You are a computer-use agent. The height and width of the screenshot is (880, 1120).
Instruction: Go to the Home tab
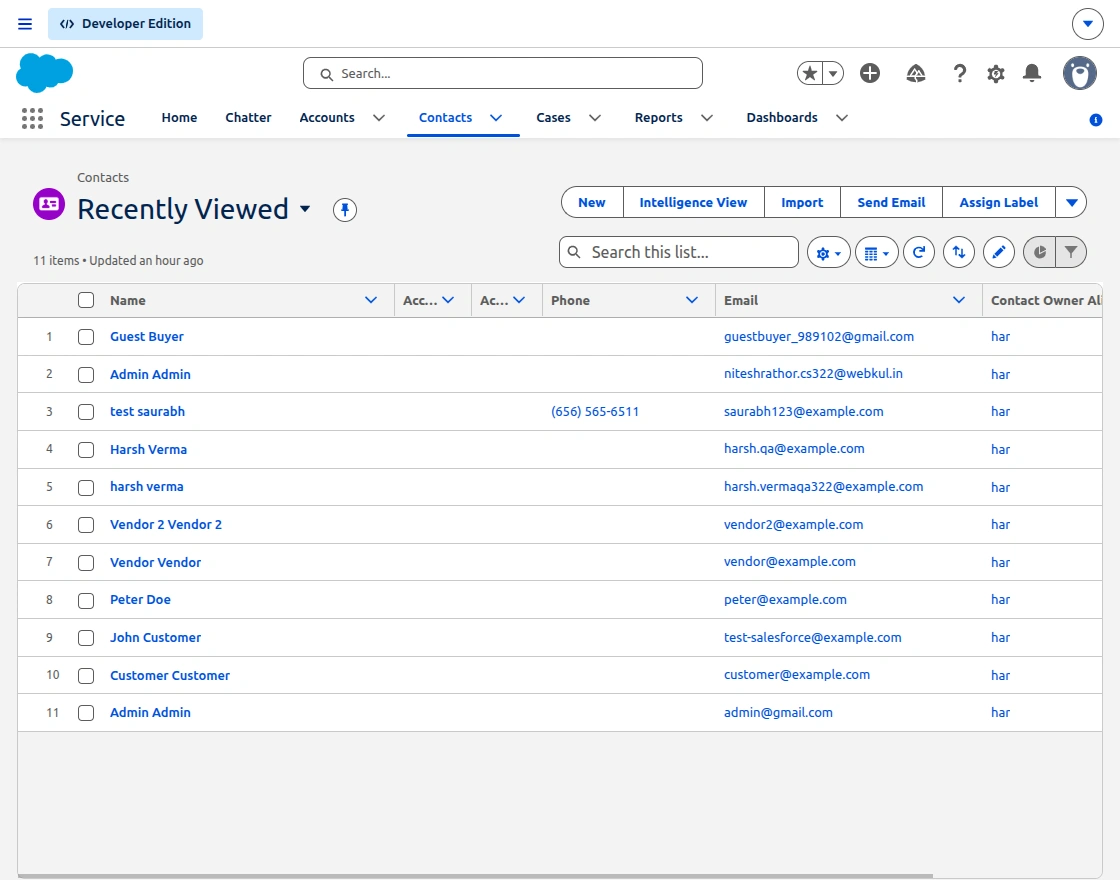tap(179, 118)
